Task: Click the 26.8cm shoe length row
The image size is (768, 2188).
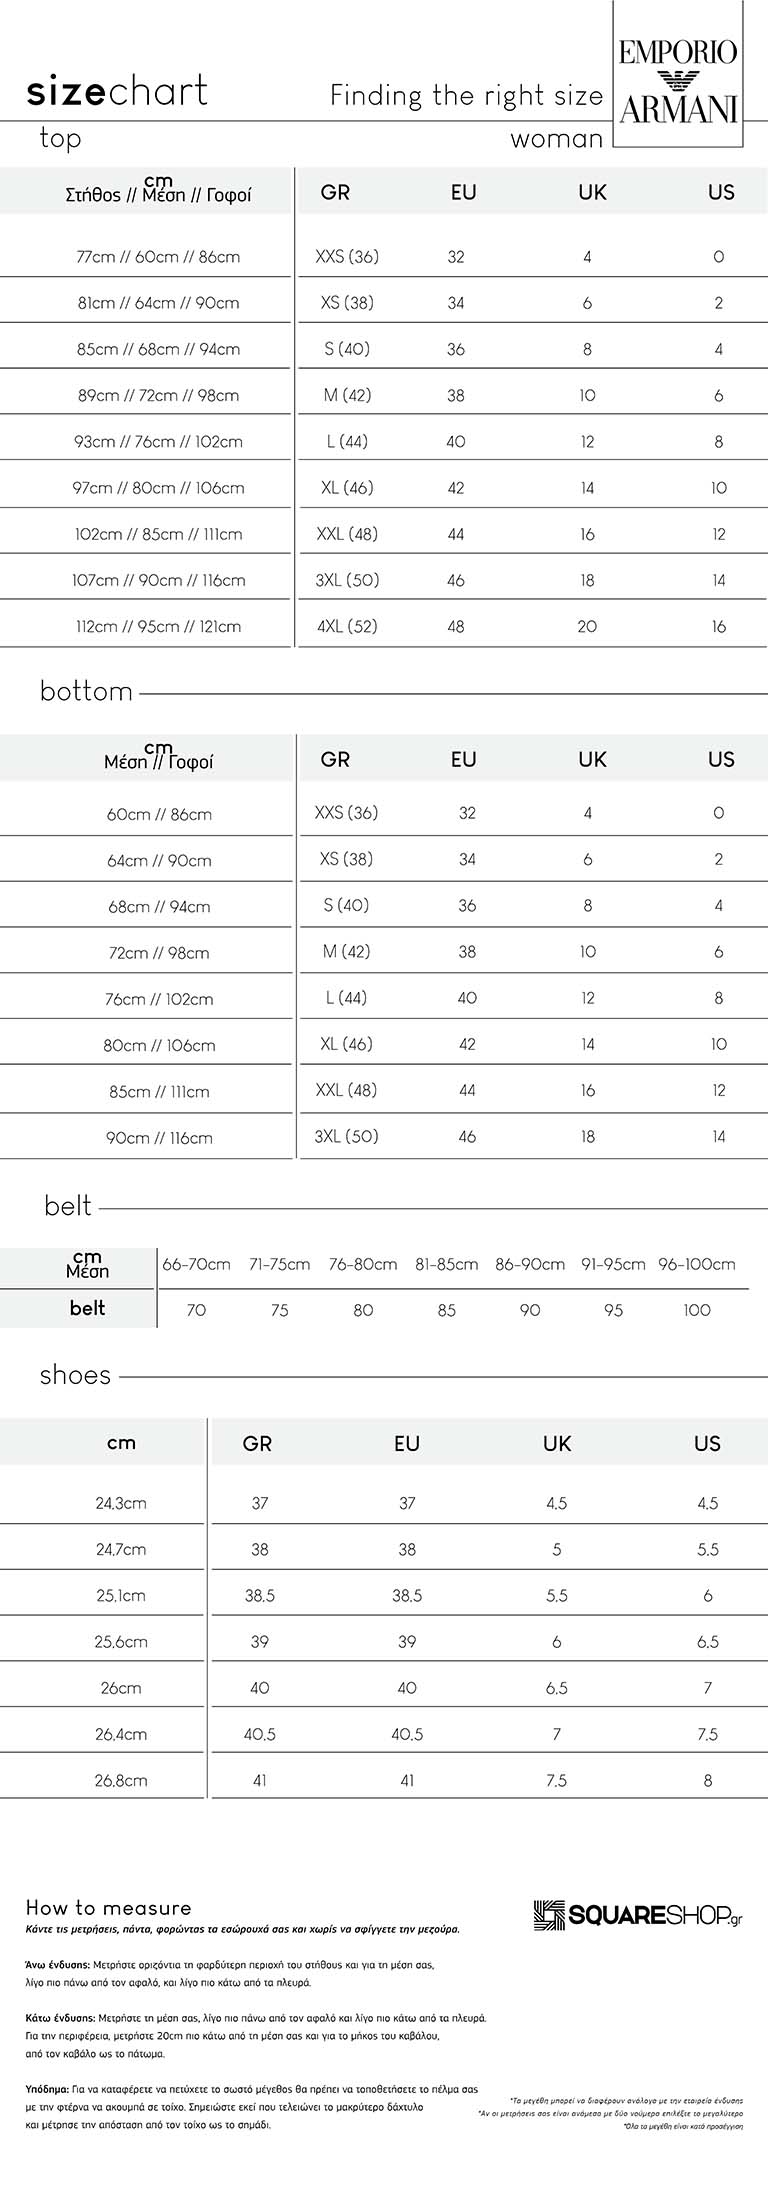Action: click(384, 1780)
